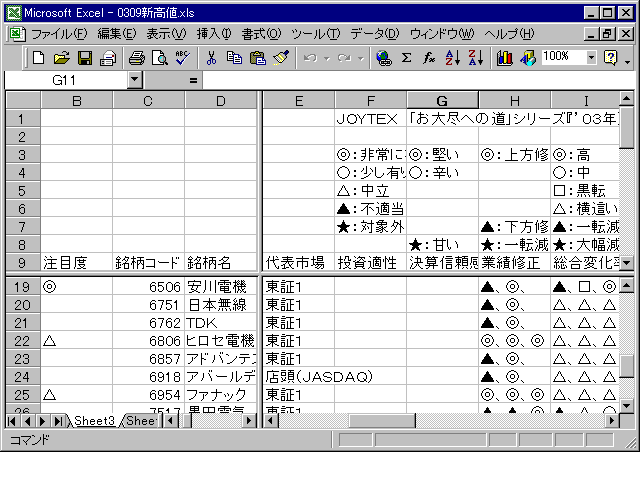
Task: Select the TDK cell
Action: (x=221, y=323)
